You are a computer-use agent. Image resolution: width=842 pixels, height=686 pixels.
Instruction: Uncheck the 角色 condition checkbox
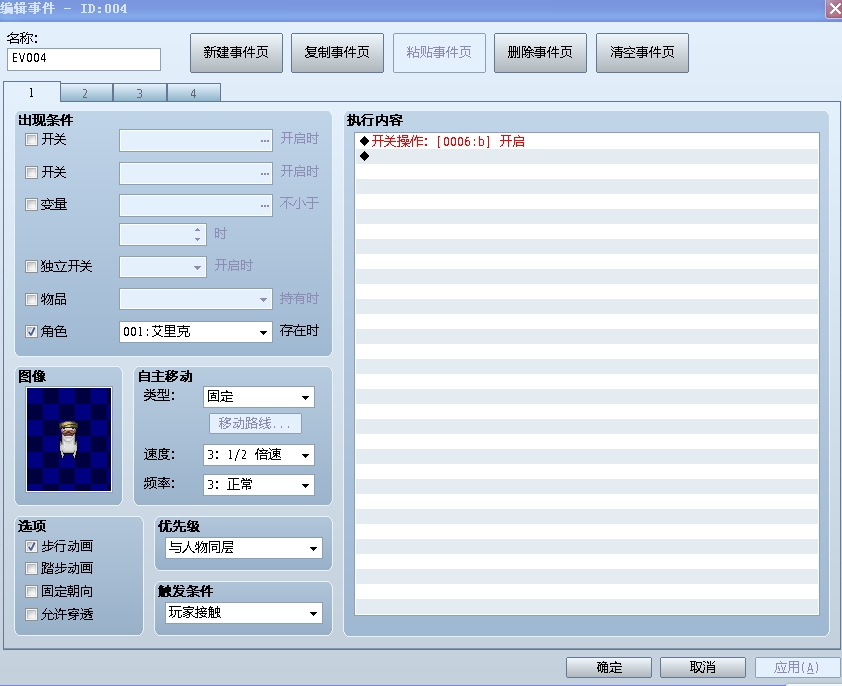[x=32, y=331]
